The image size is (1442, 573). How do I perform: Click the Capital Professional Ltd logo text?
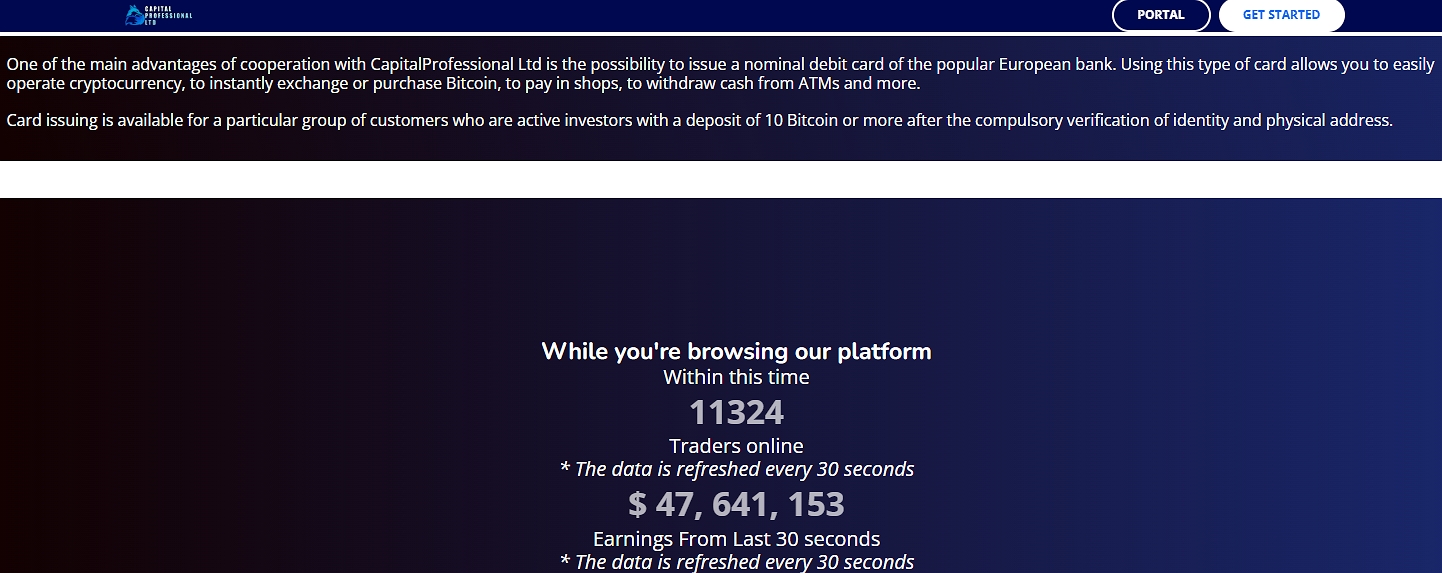(x=168, y=15)
